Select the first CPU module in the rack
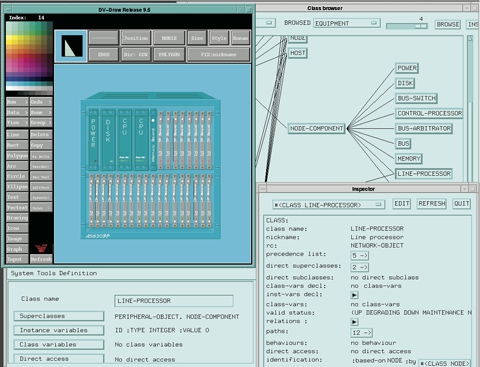Screen dimensions: 480x367 (125, 139)
